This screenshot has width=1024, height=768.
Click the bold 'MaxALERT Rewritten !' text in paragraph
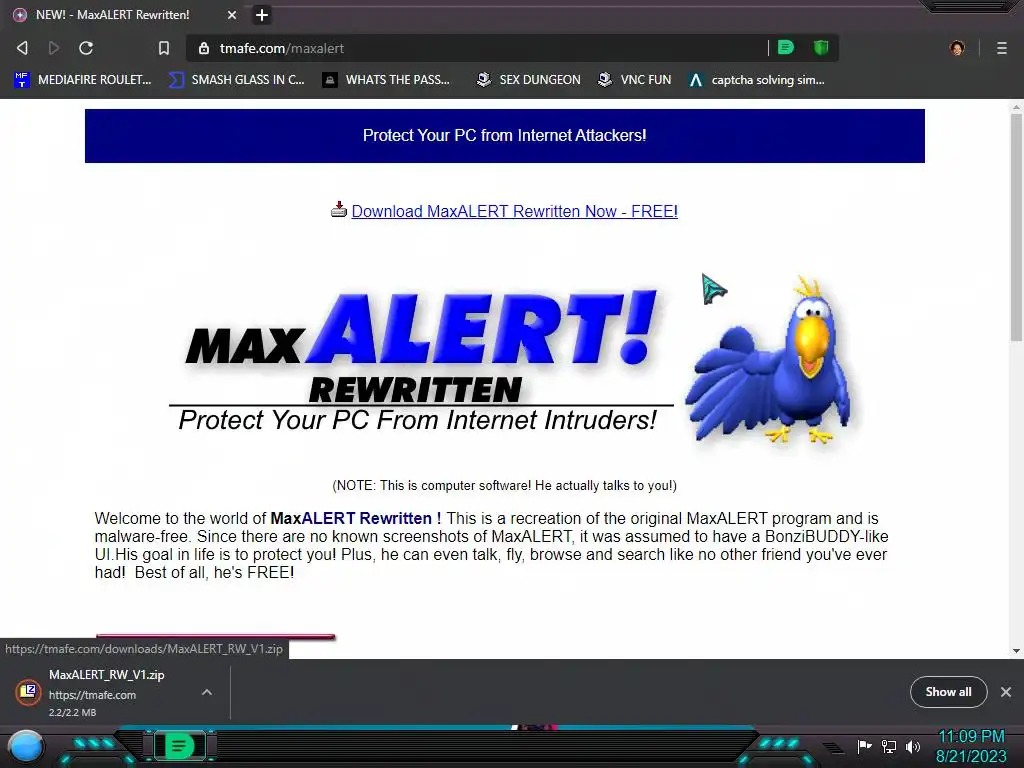click(x=356, y=519)
